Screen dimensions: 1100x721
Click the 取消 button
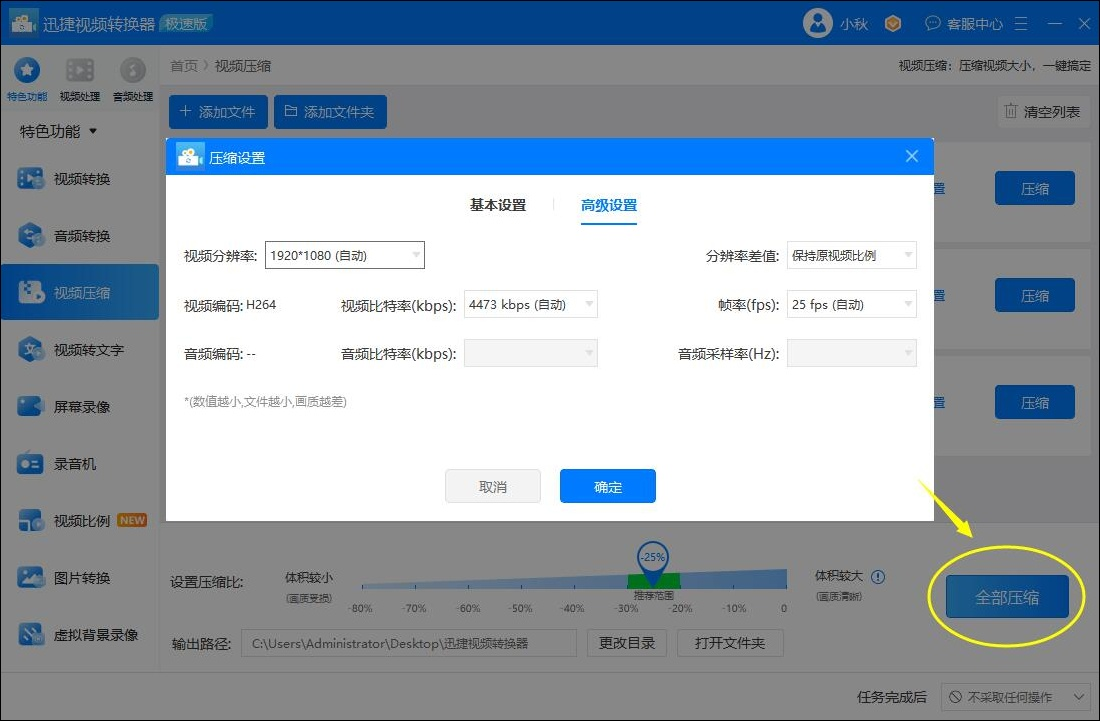tap(492, 486)
